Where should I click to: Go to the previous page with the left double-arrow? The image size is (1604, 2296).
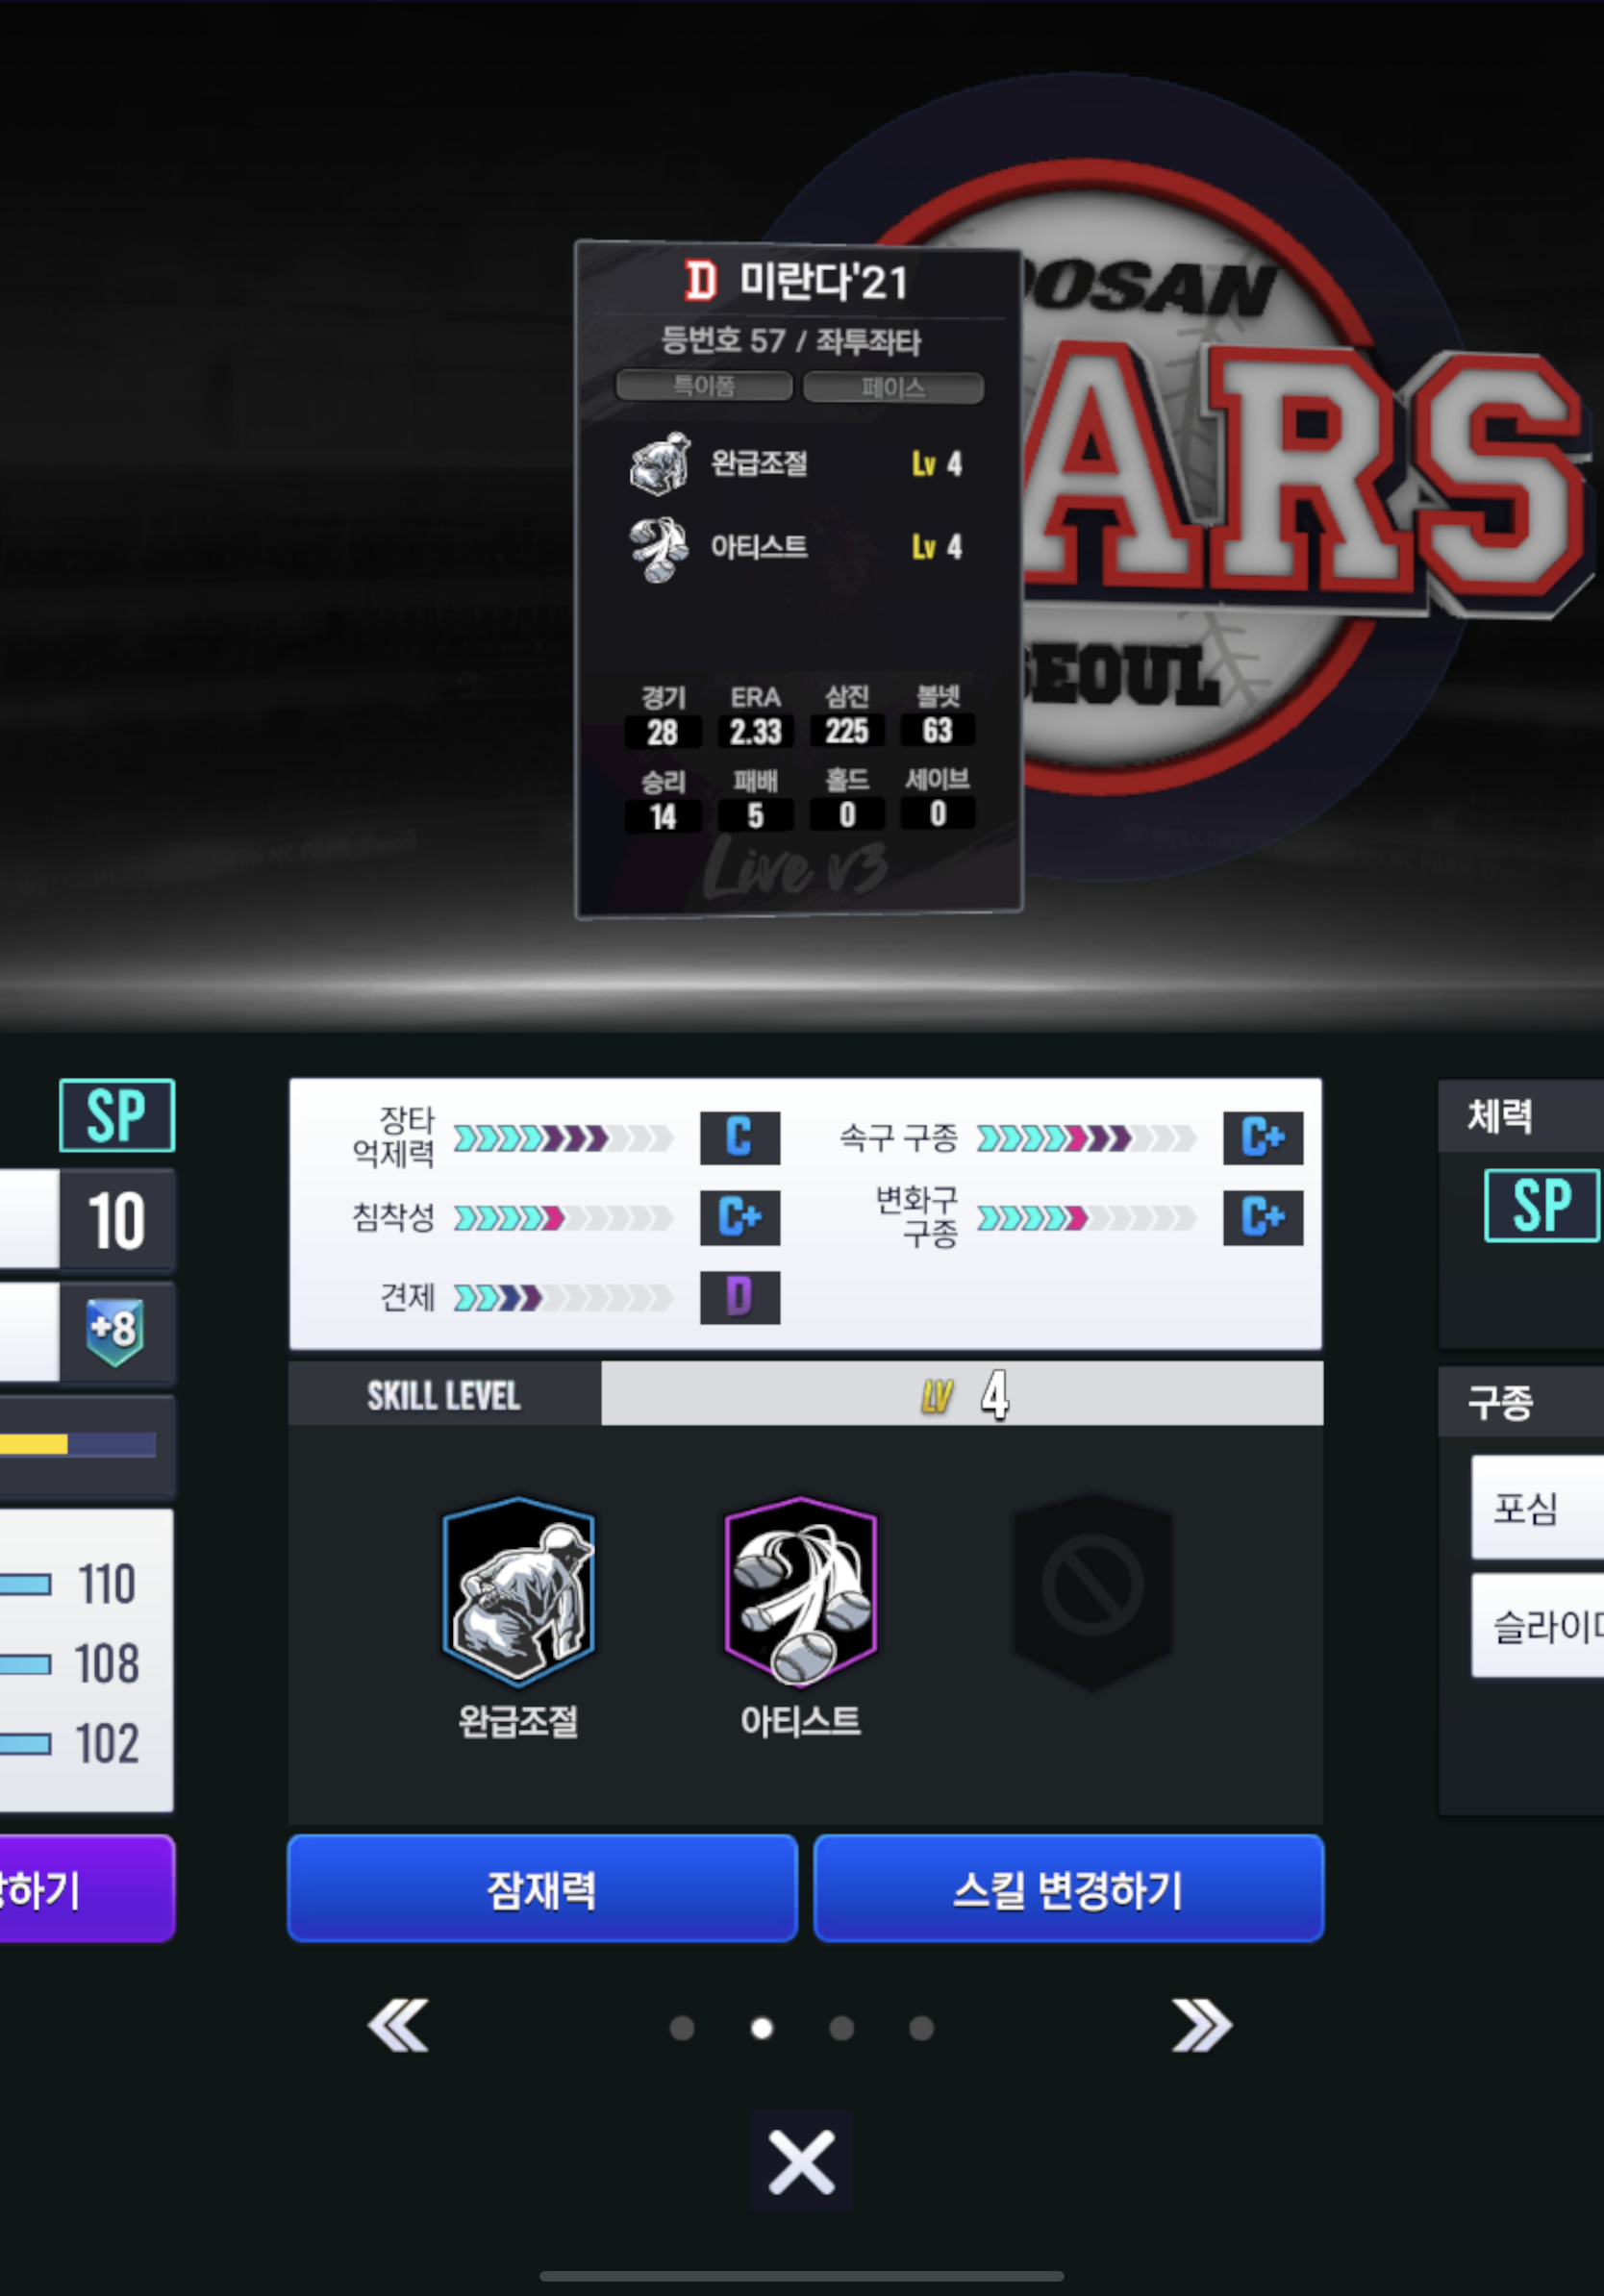coord(398,2026)
